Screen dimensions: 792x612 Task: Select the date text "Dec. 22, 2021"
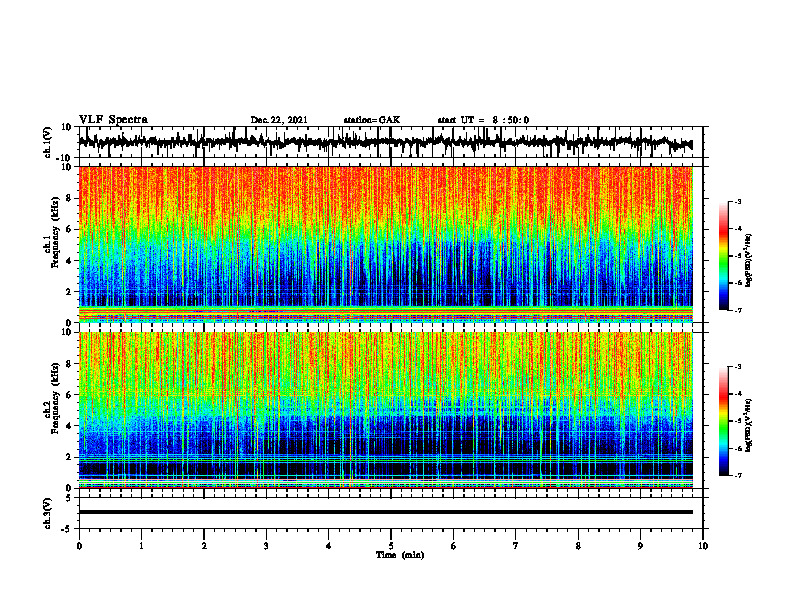pyautogui.click(x=279, y=120)
